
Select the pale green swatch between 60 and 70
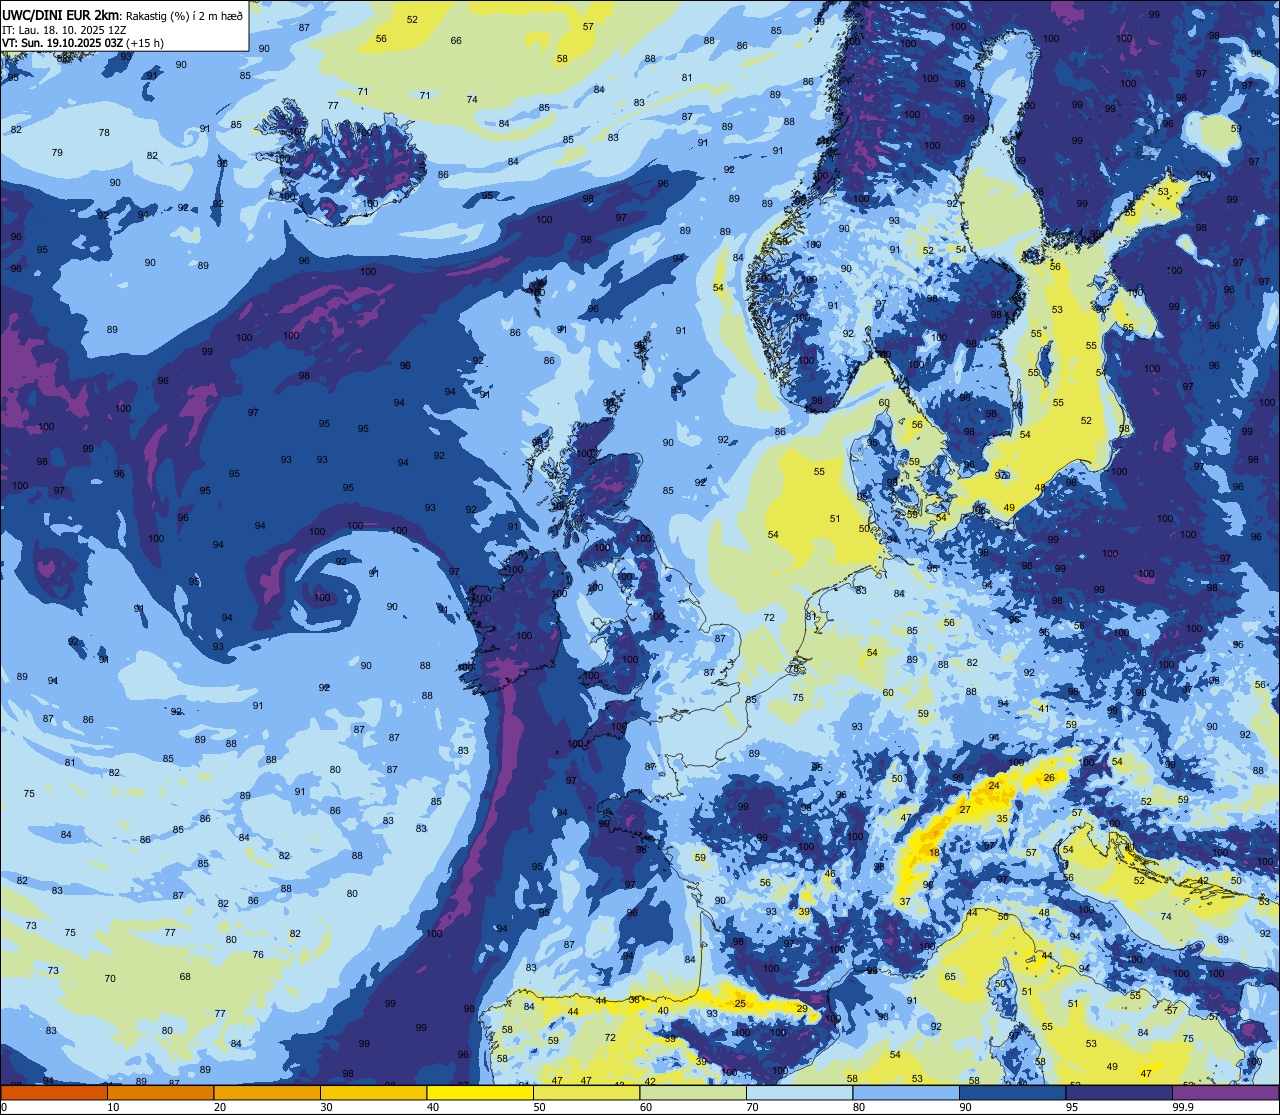(x=693, y=1092)
